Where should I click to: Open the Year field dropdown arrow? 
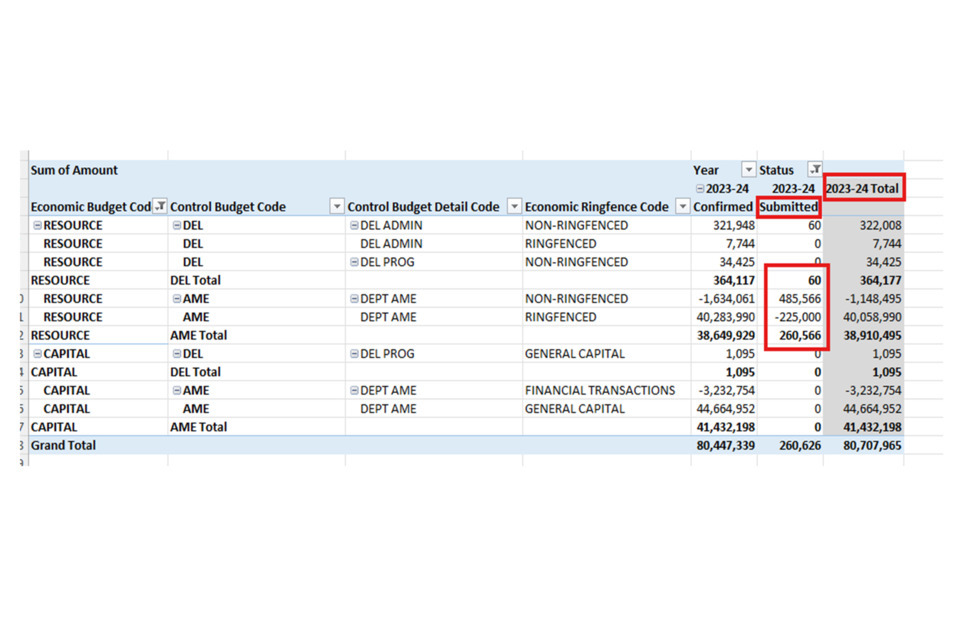[748, 170]
